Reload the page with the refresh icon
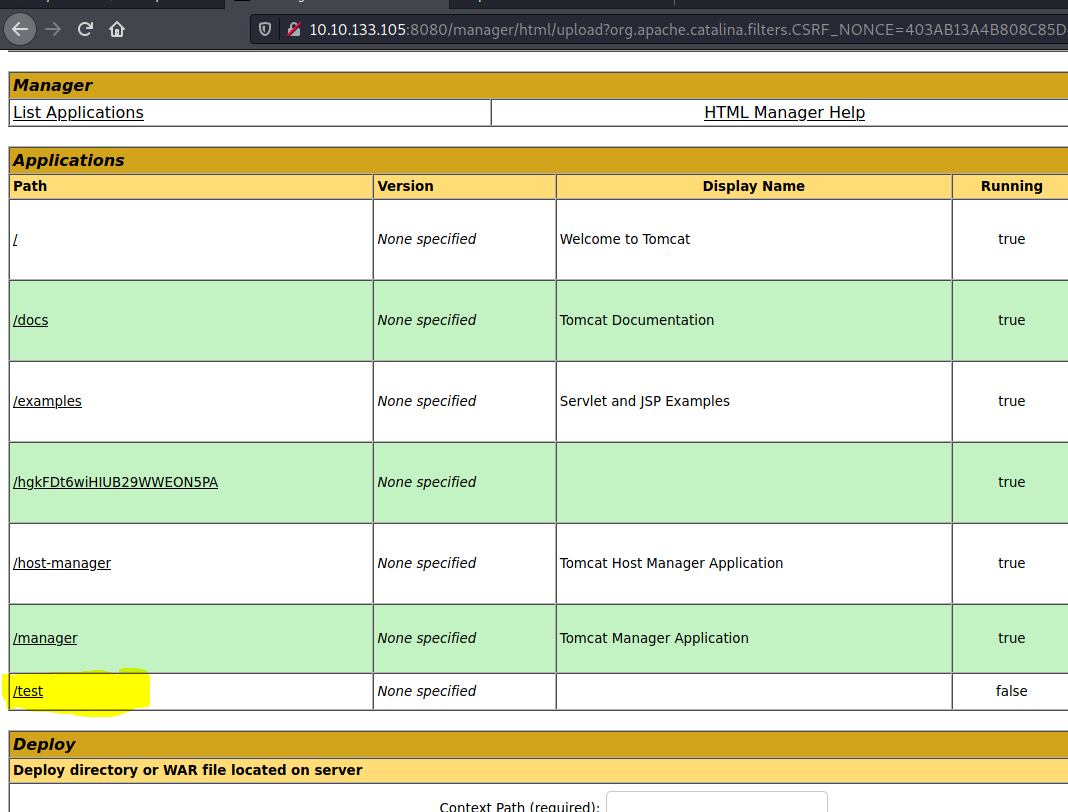 coord(85,29)
